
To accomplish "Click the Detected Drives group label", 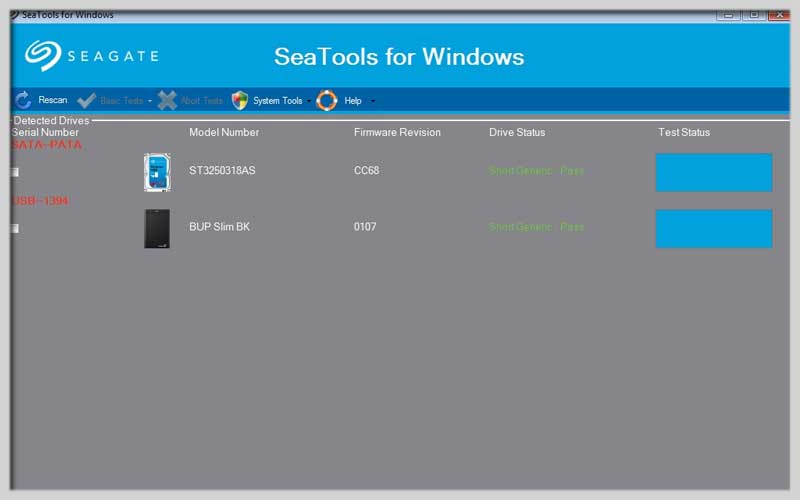I will click(x=52, y=120).
